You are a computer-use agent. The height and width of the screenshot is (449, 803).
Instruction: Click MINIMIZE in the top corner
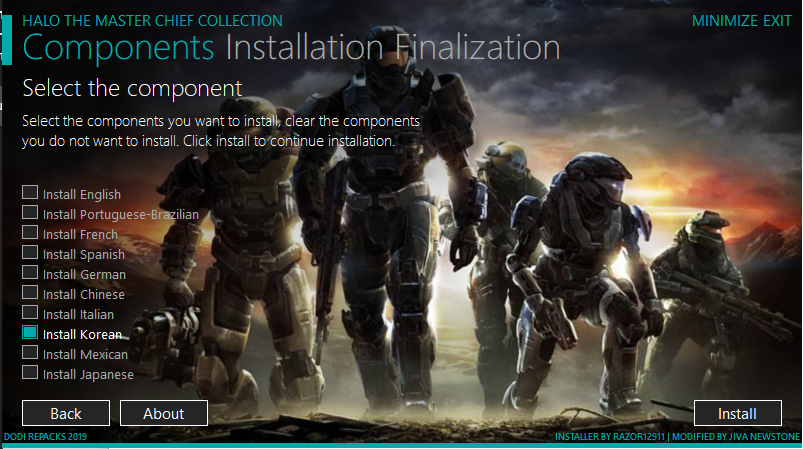724,21
